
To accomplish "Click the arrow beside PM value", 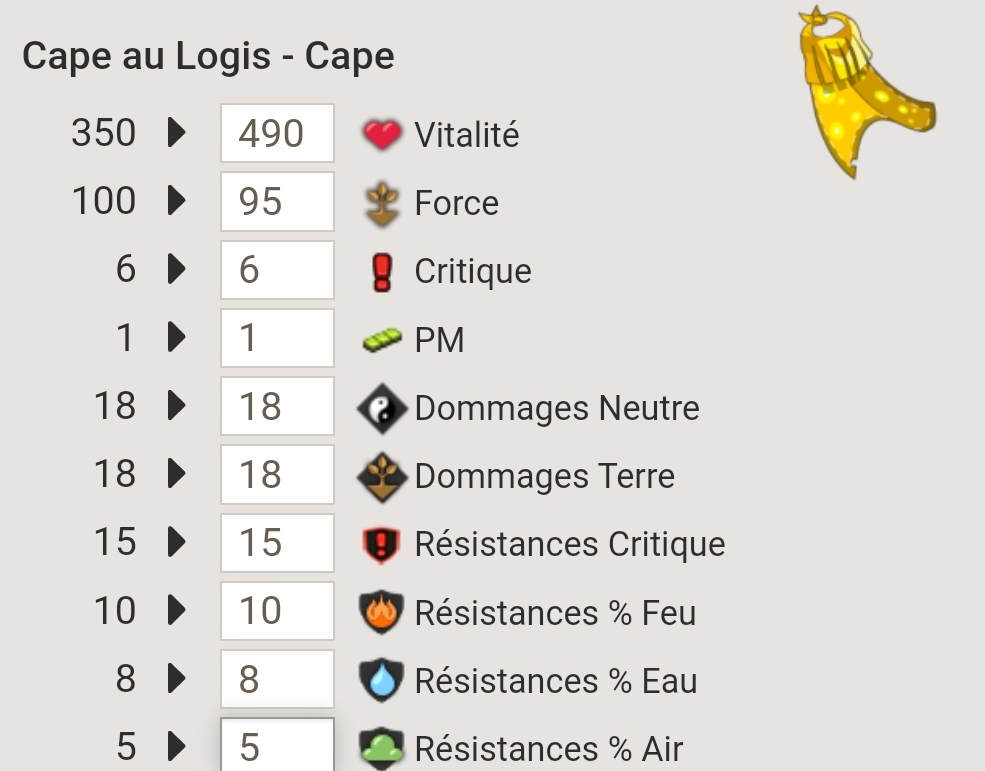I will click(177, 337).
